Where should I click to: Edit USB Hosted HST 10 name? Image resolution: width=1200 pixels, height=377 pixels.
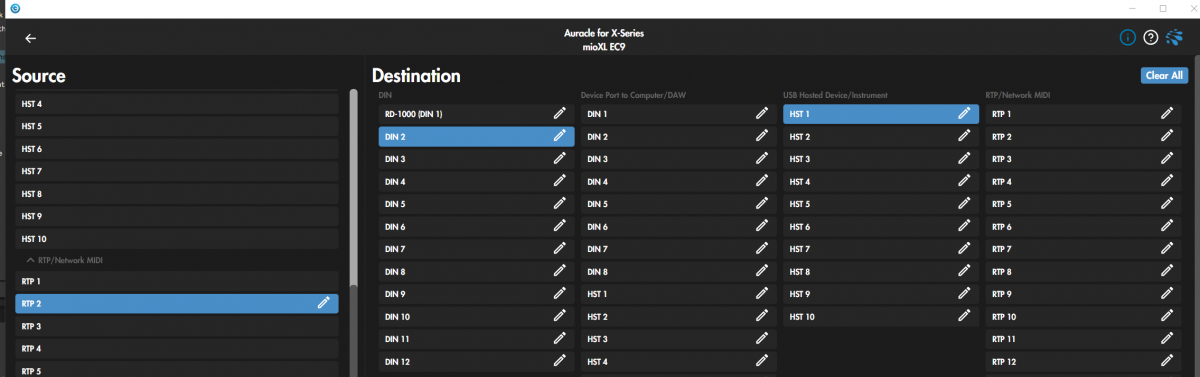(x=964, y=317)
